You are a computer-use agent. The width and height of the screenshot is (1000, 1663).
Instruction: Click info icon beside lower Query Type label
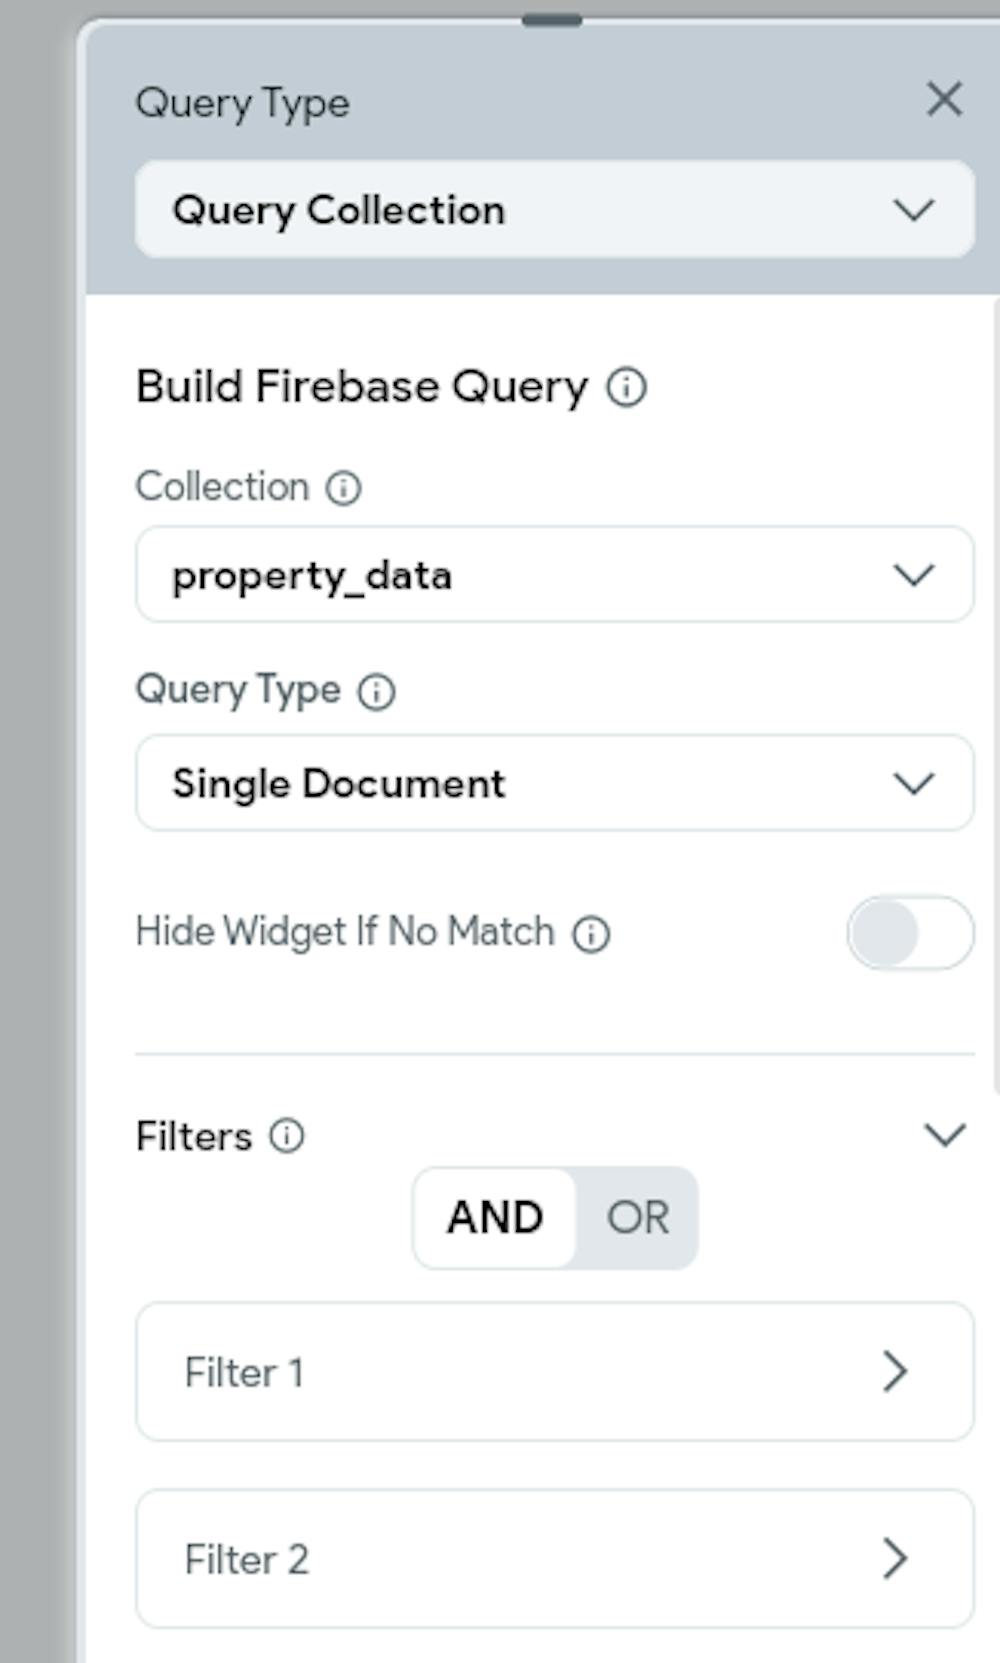click(377, 691)
